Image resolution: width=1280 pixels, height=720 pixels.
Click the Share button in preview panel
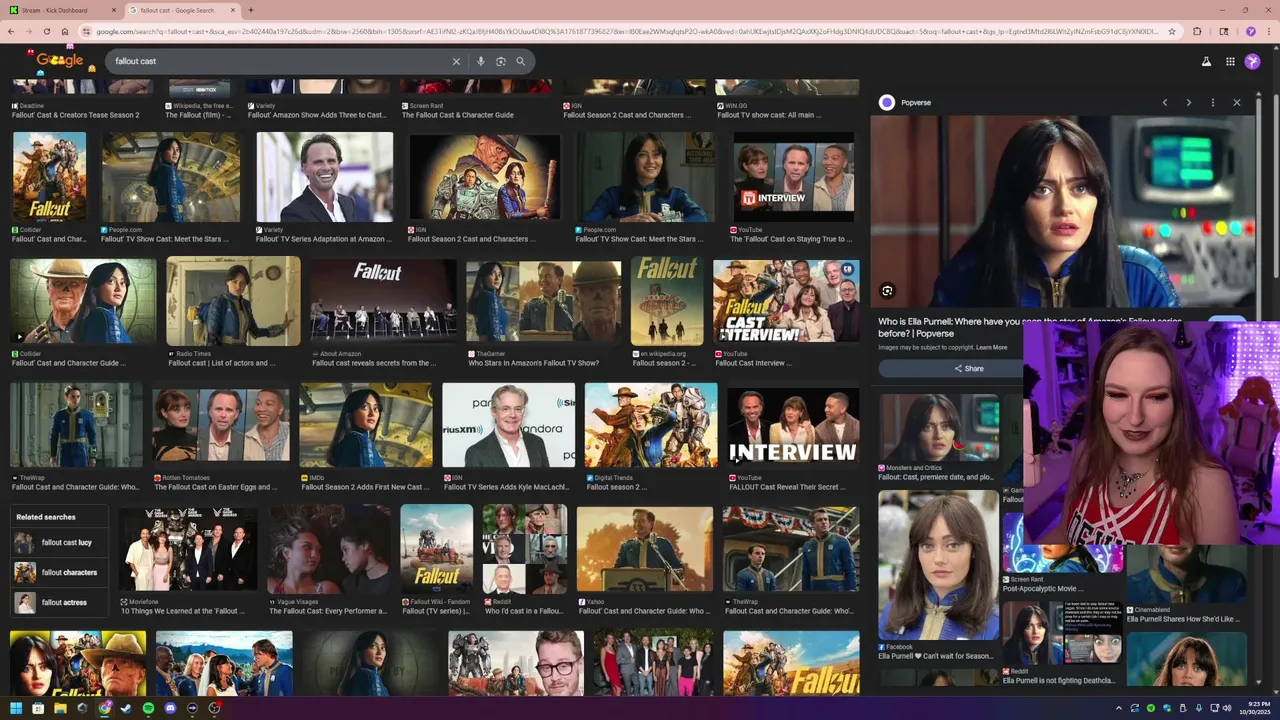click(950, 368)
